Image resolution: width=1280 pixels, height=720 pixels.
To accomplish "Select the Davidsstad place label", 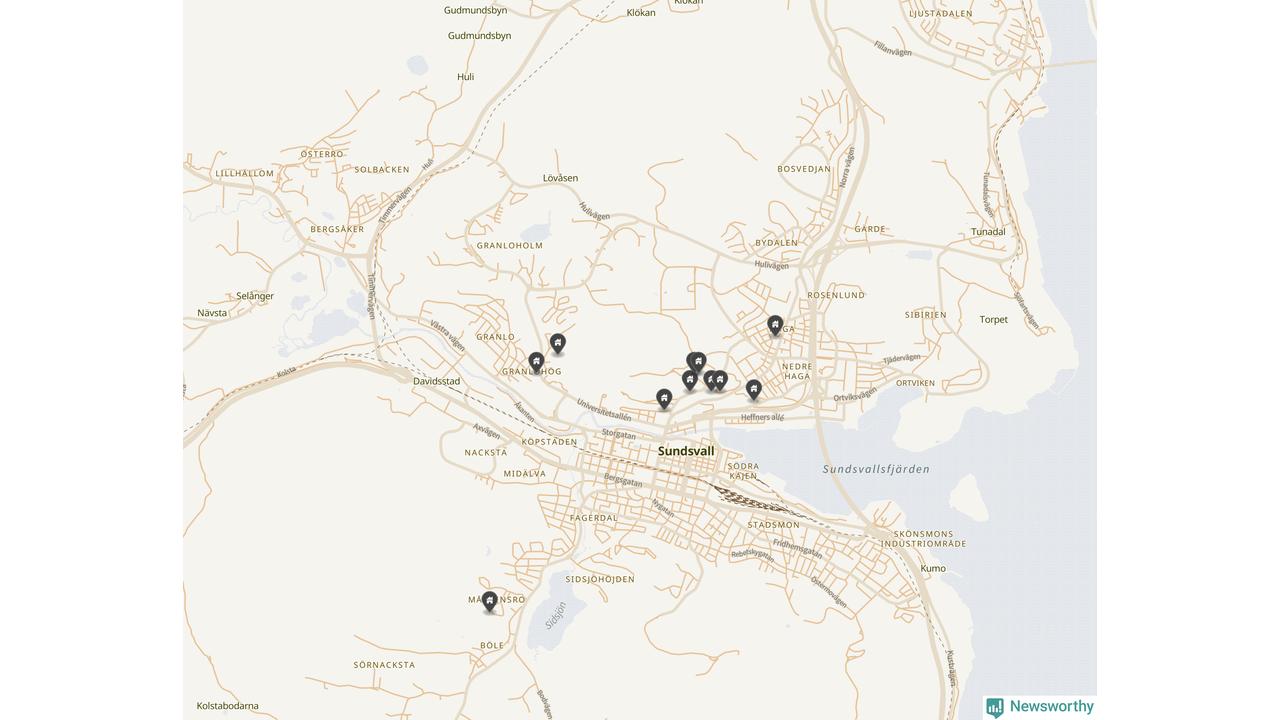I will [437, 381].
